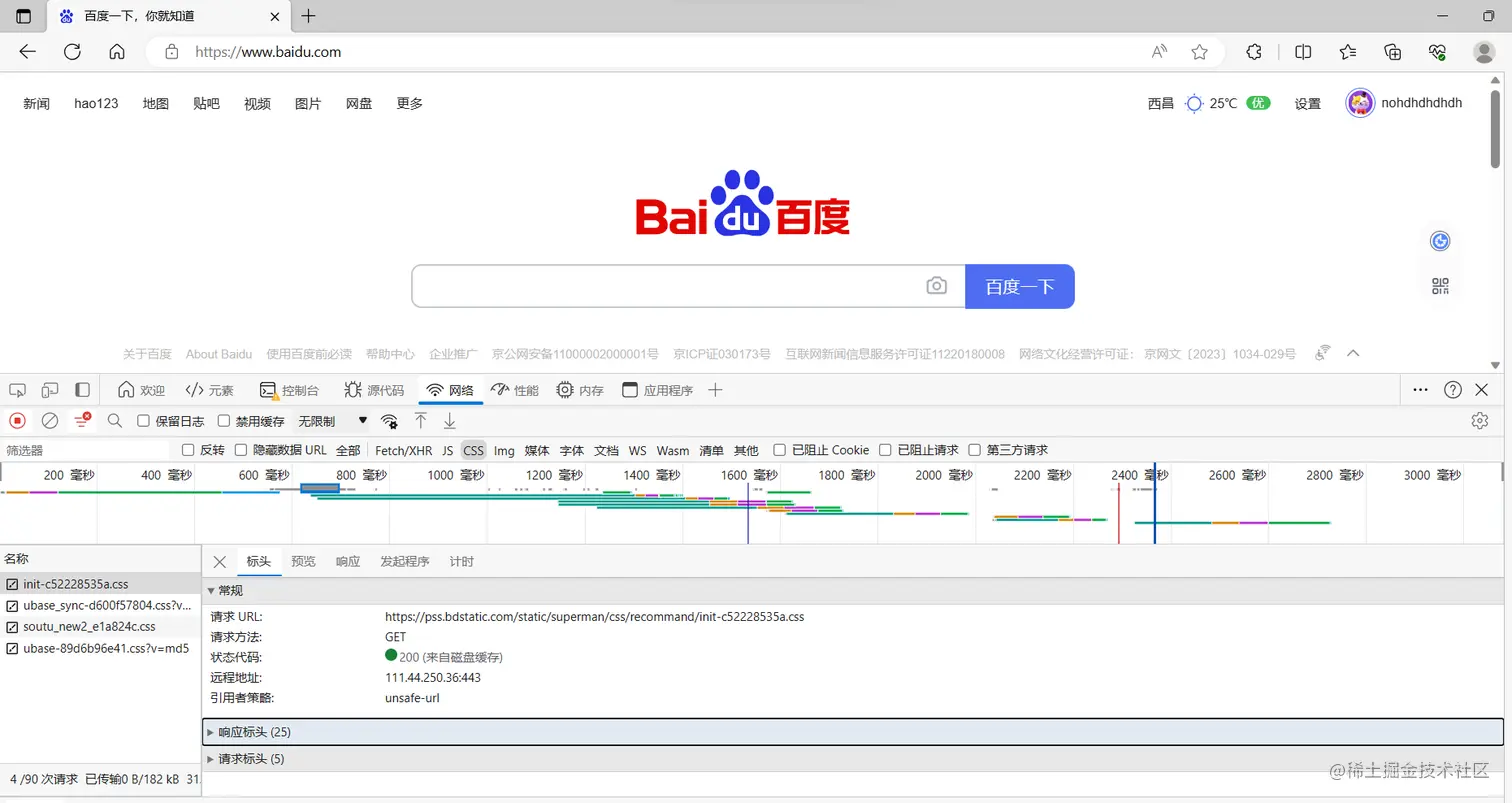Click the browser back arrow

[x=27, y=52]
